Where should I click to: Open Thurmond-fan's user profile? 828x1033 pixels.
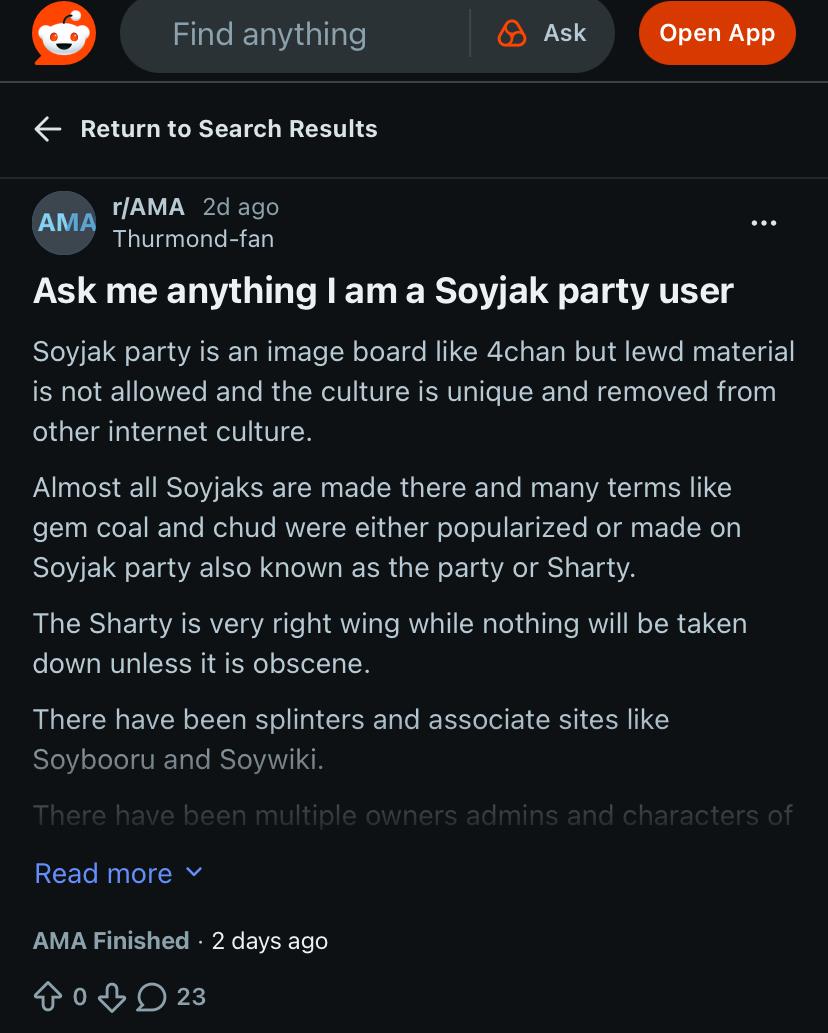[193, 239]
